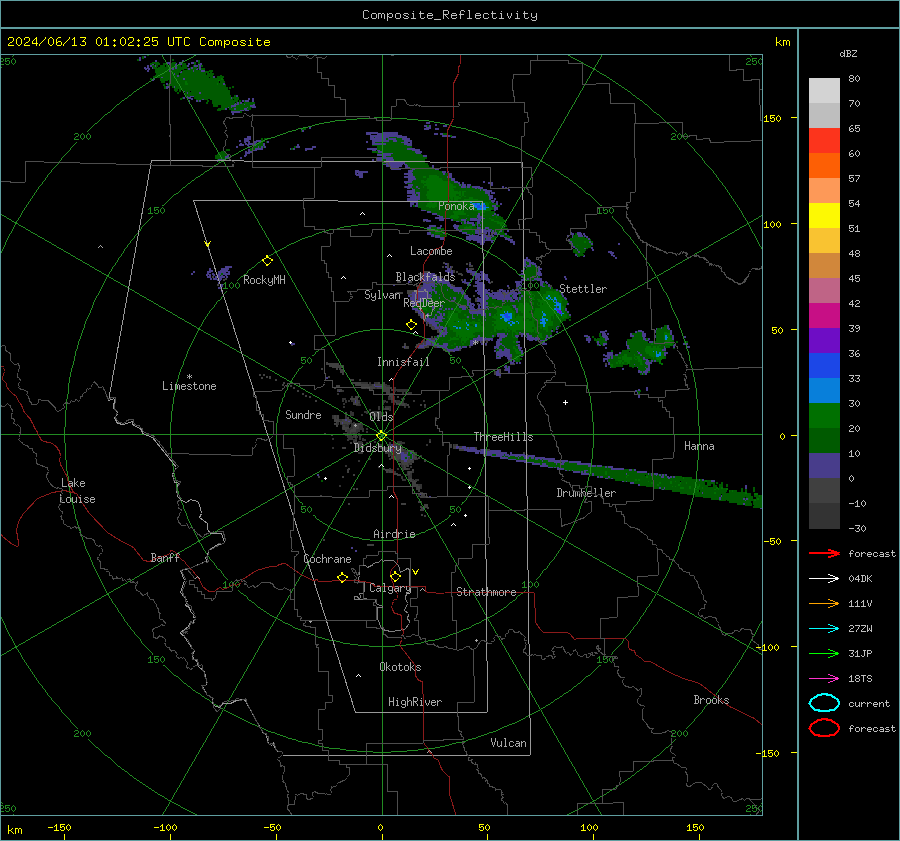Viewport: 900px width, 841px height.
Task: Click the Sundre town label
Action: (303, 414)
